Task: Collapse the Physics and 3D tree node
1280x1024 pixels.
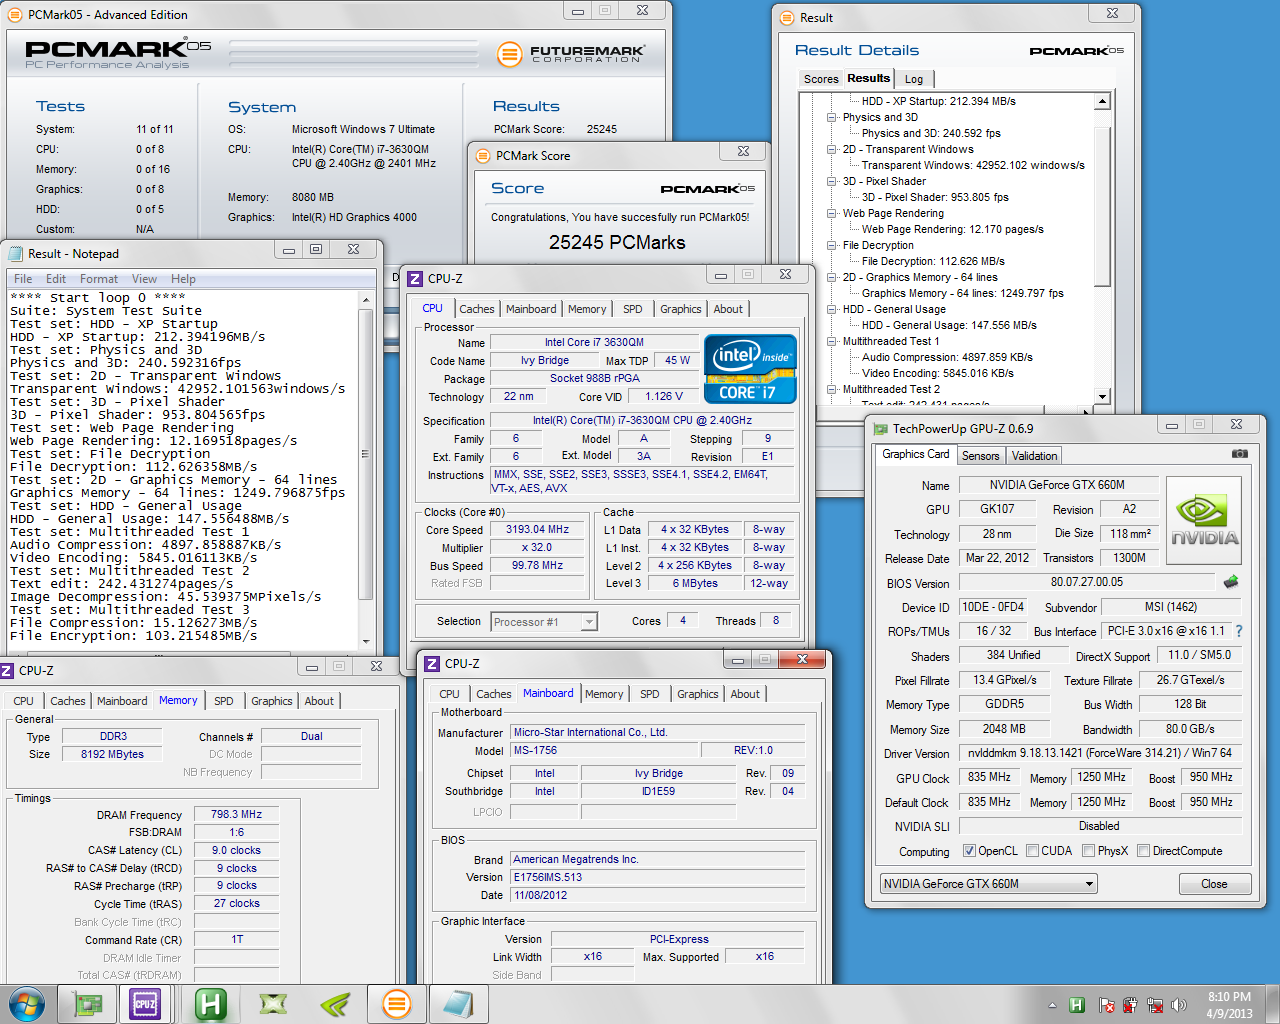Action: [x=832, y=117]
